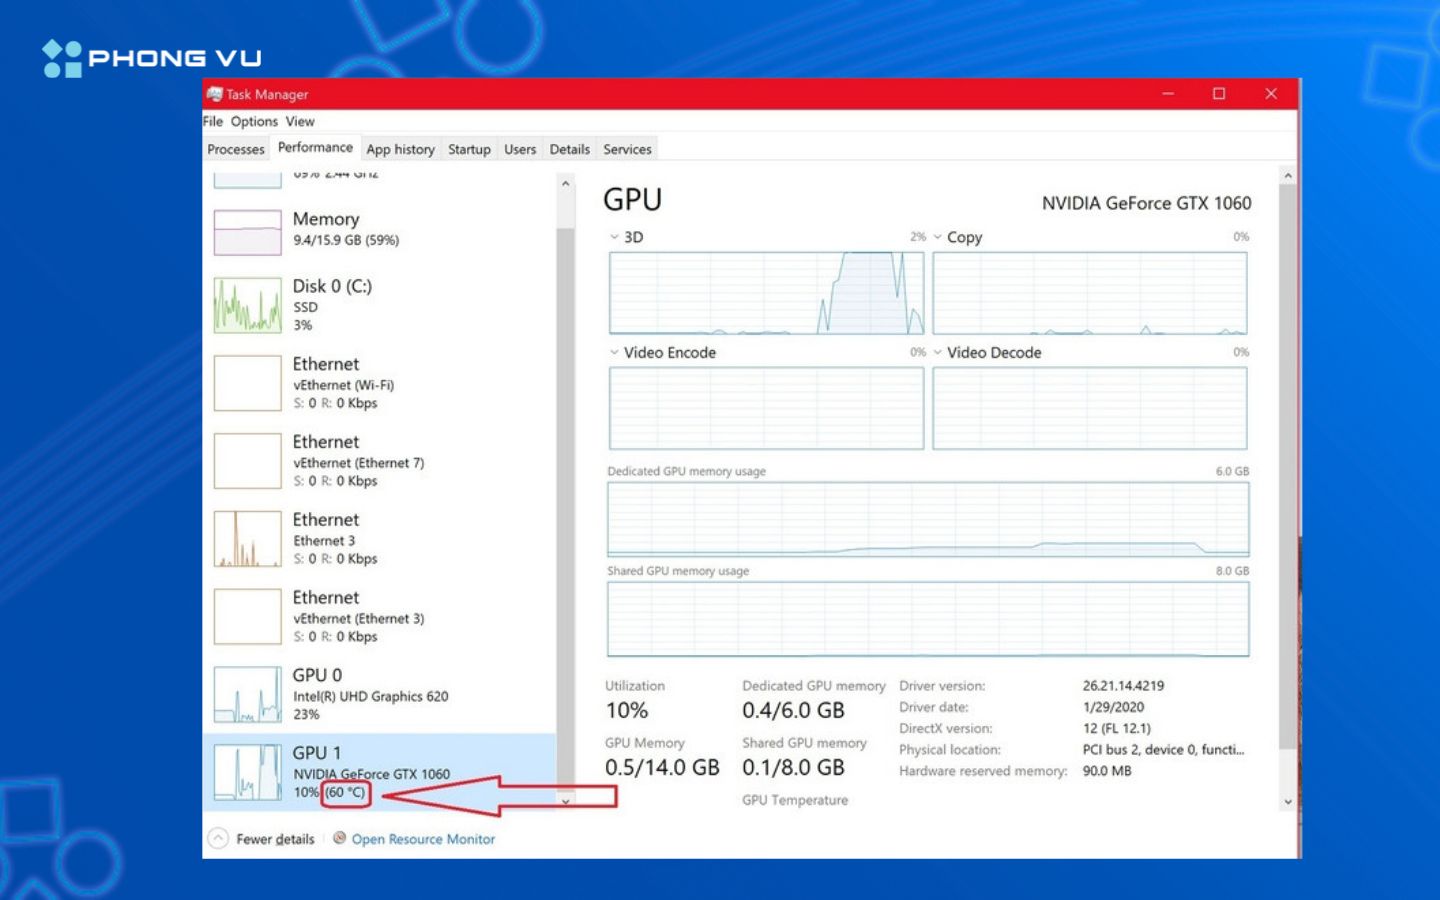Switch to the App history tab
1440x900 pixels.
pyautogui.click(x=400, y=149)
